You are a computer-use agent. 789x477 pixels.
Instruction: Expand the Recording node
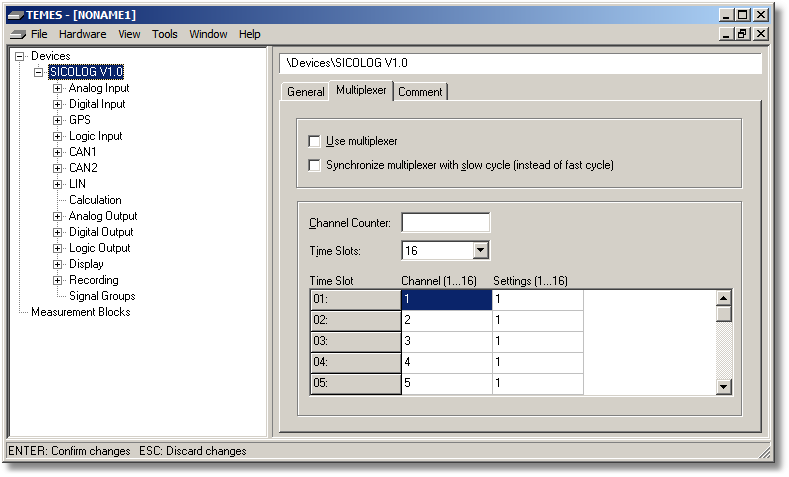tap(57, 280)
